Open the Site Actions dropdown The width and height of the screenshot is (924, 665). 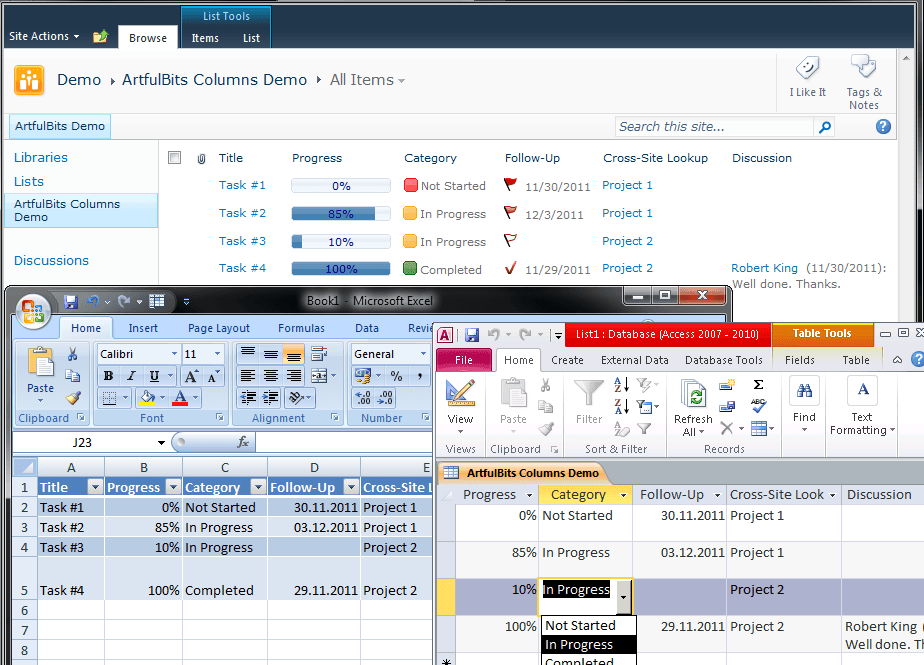[x=44, y=37]
